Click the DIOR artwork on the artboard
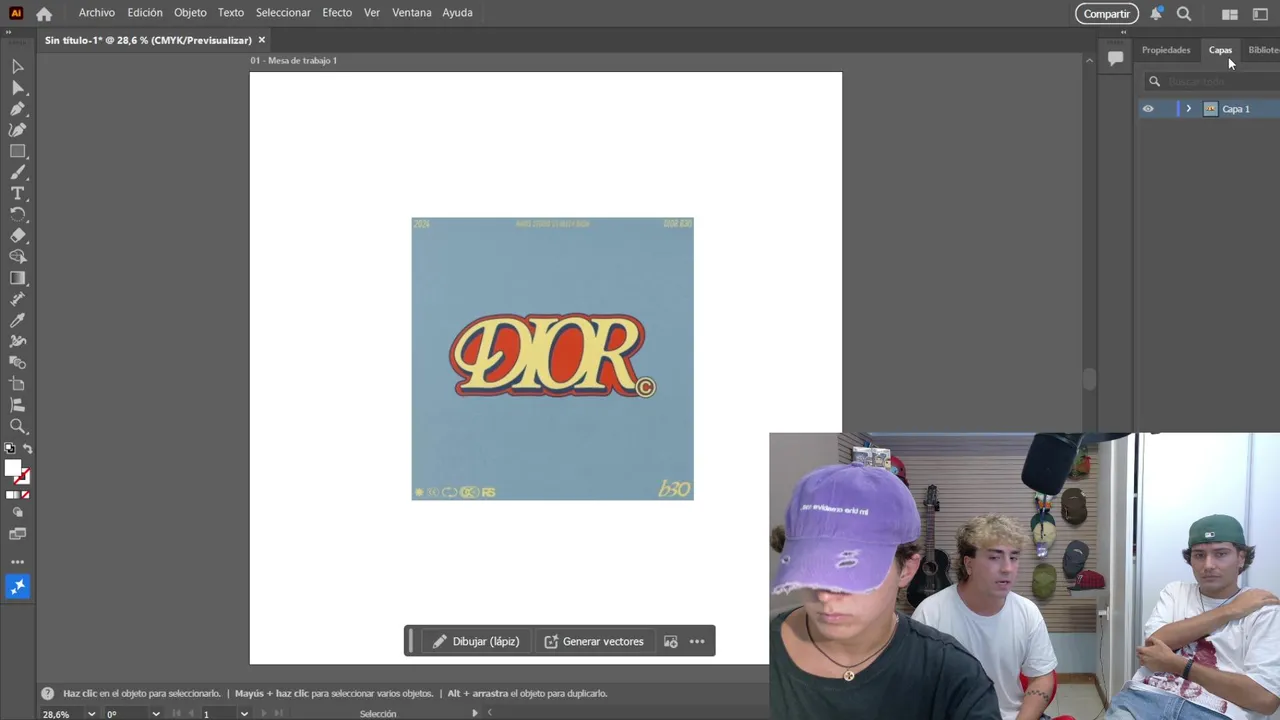1280x720 pixels. tap(552, 358)
